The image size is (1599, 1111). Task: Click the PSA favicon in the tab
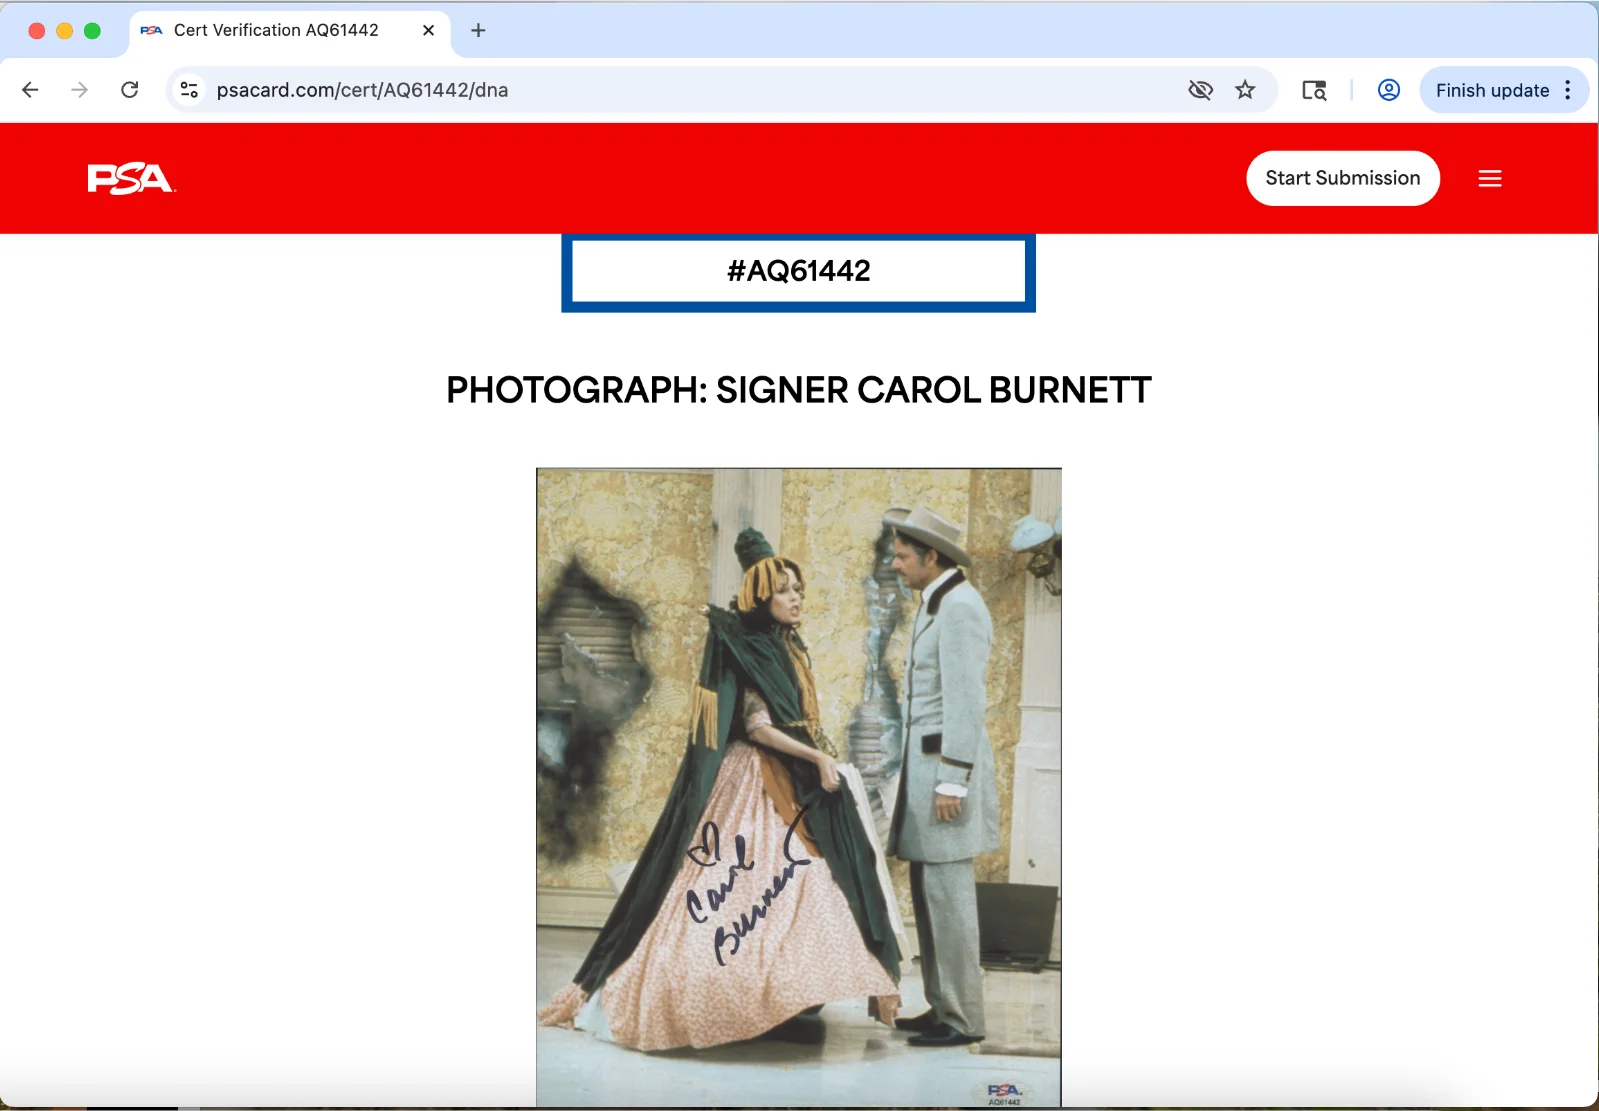[x=151, y=30]
